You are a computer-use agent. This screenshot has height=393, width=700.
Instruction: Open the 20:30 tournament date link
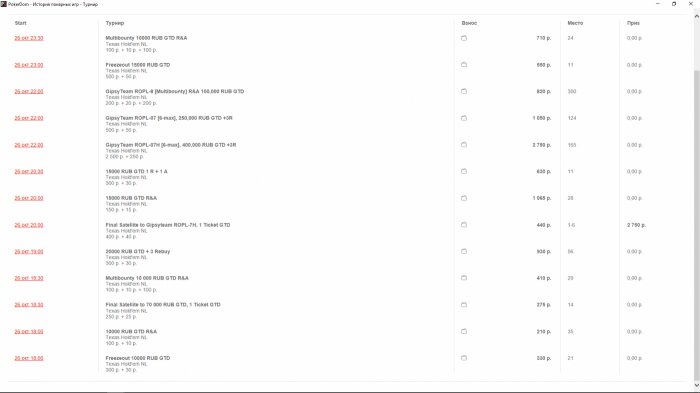point(29,171)
